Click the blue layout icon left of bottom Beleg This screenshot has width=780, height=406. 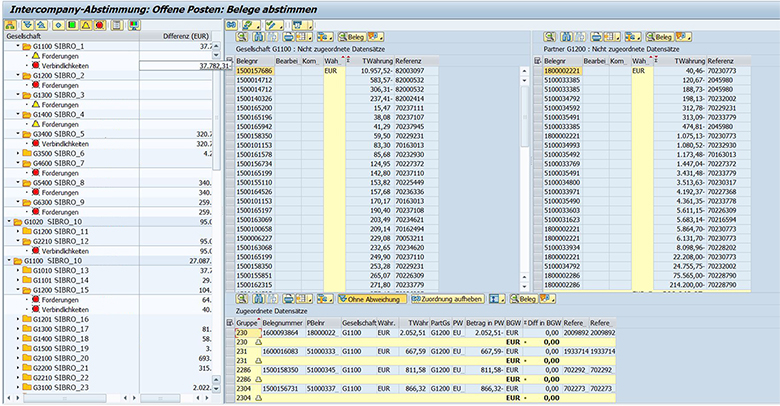(x=495, y=299)
